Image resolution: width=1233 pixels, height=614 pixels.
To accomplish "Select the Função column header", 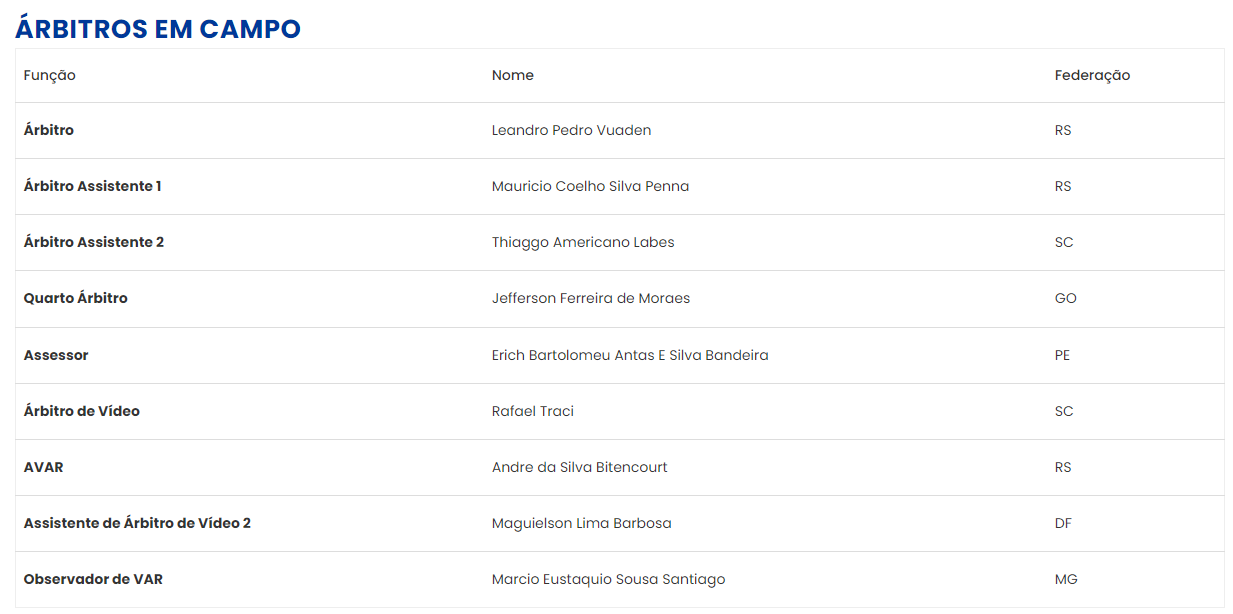I will (x=50, y=76).
